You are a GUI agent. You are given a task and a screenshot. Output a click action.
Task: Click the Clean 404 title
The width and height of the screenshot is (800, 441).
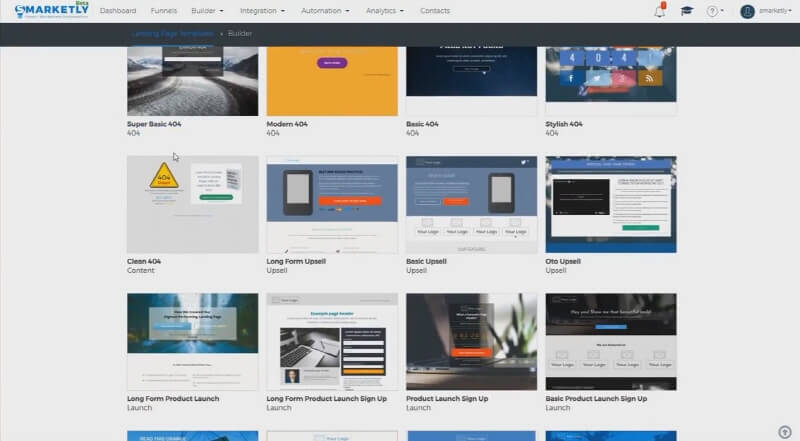[x=144, y=261]
